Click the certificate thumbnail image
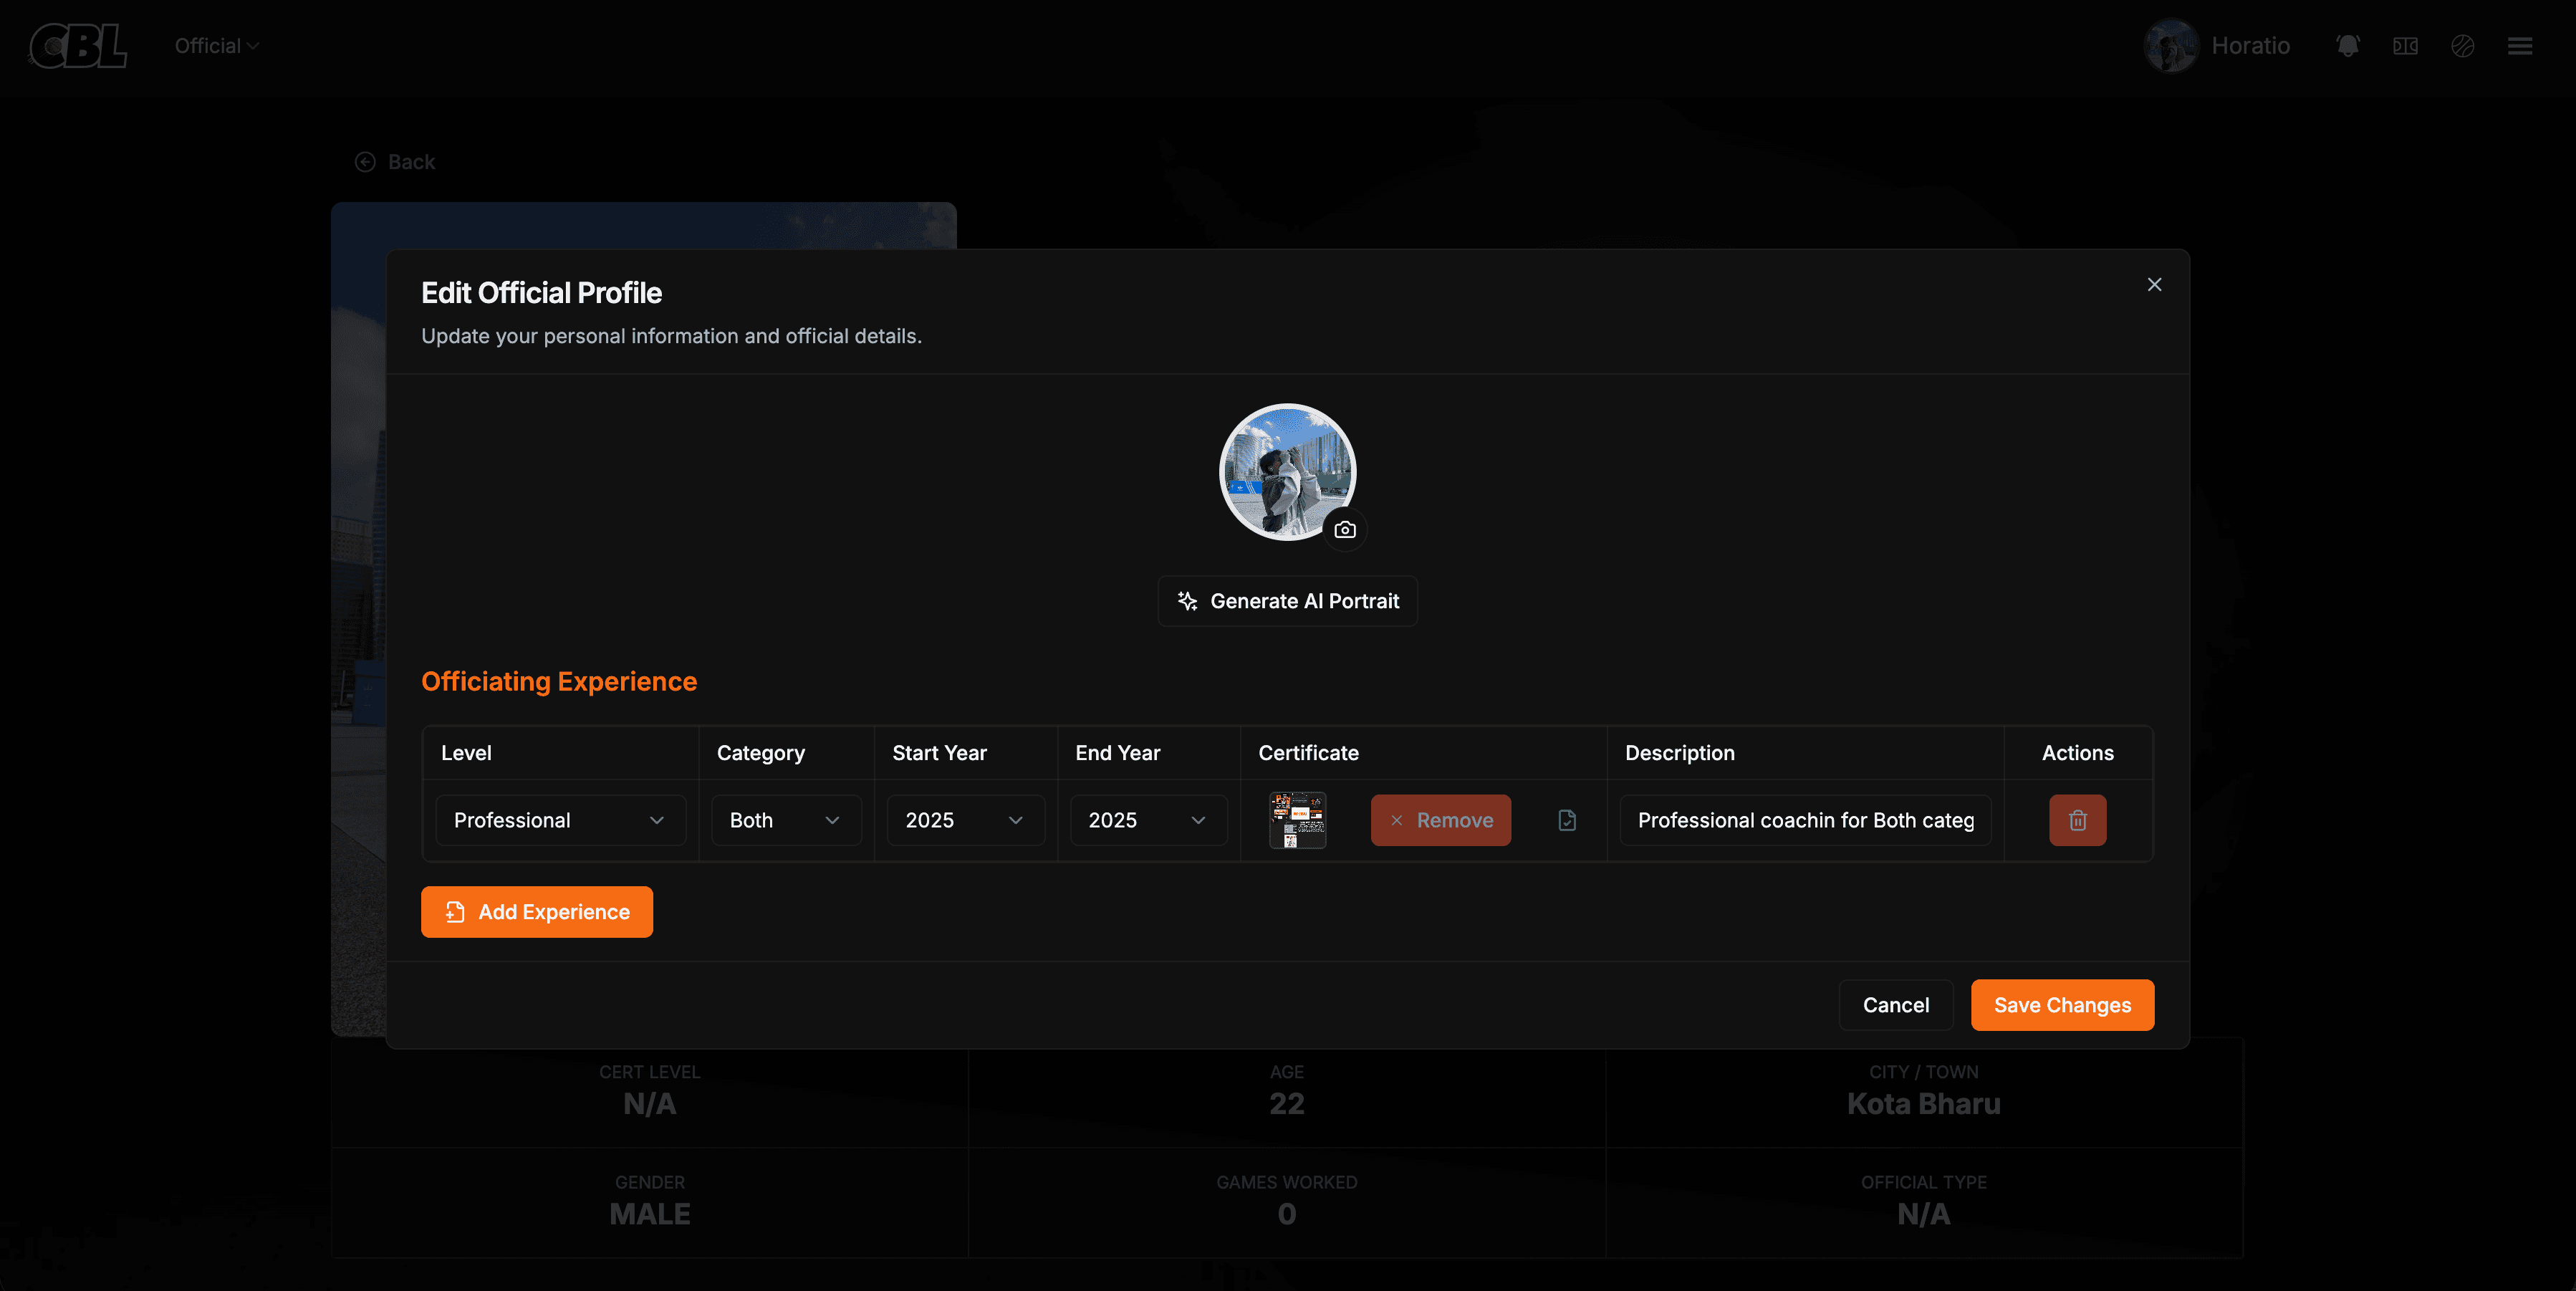This screenshot has width=2576, height=1291. click(1297, 820)
